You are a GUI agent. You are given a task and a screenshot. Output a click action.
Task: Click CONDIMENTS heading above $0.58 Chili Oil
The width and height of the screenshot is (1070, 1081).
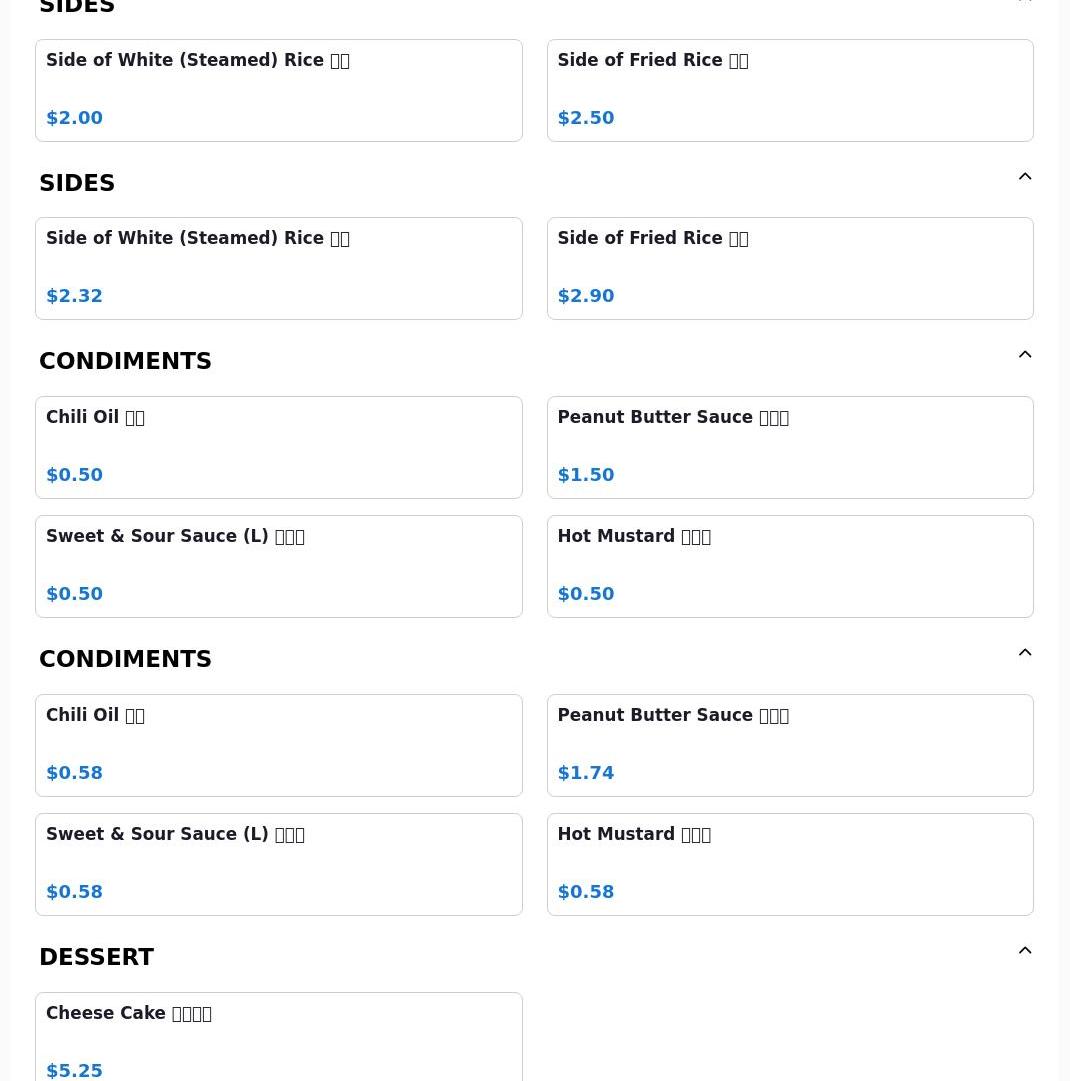[x=125, y=659]
